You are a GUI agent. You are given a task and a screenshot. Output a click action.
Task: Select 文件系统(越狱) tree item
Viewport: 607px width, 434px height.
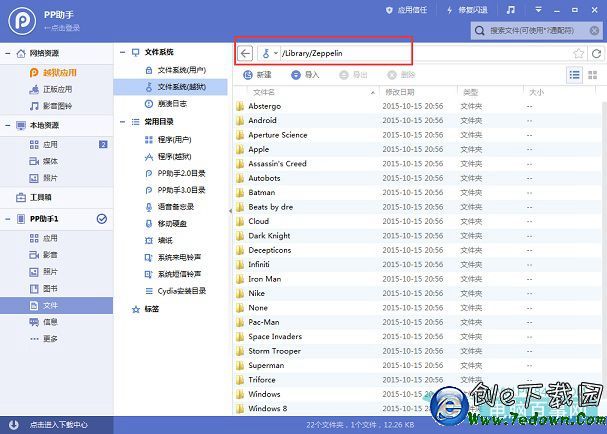[x=170, y=87]
